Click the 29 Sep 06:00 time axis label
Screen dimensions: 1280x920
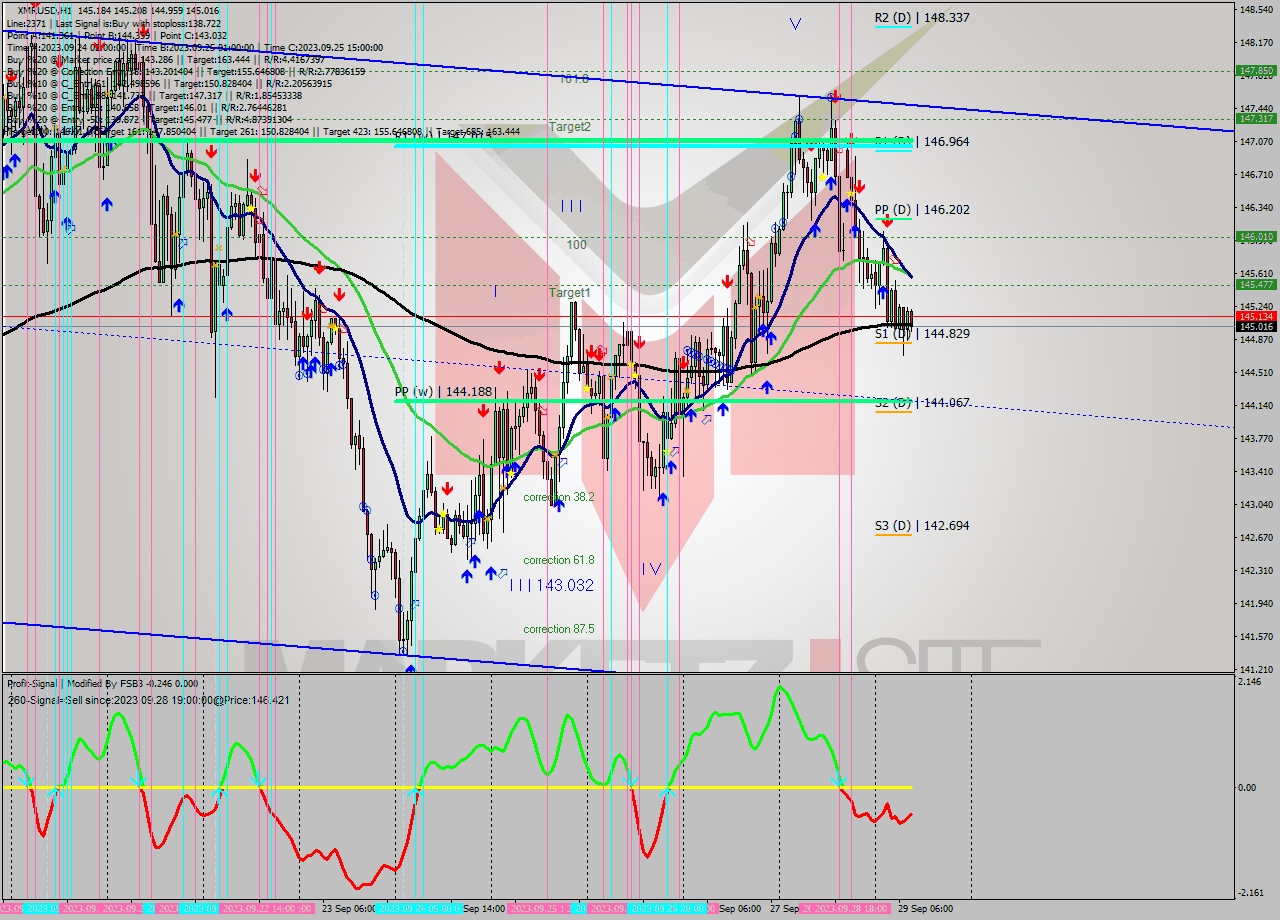coord(925,909)
